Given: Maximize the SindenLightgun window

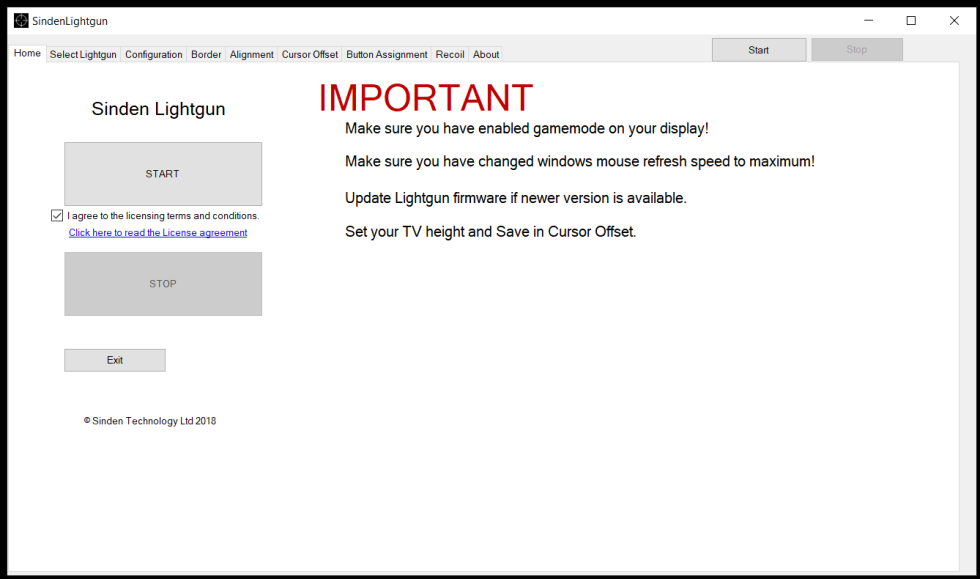Looking at the screenshot, I should 911,21.
